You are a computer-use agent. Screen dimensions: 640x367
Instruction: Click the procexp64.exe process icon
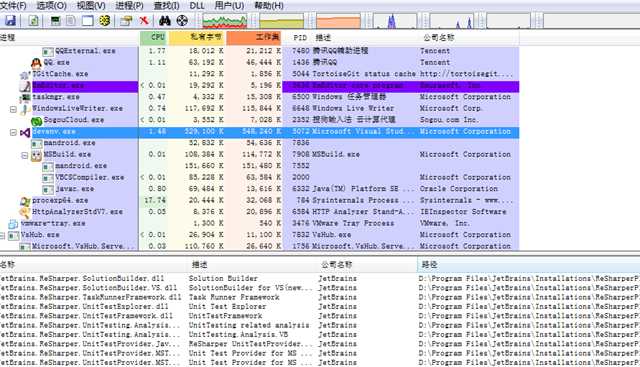(x=25, y=201)
